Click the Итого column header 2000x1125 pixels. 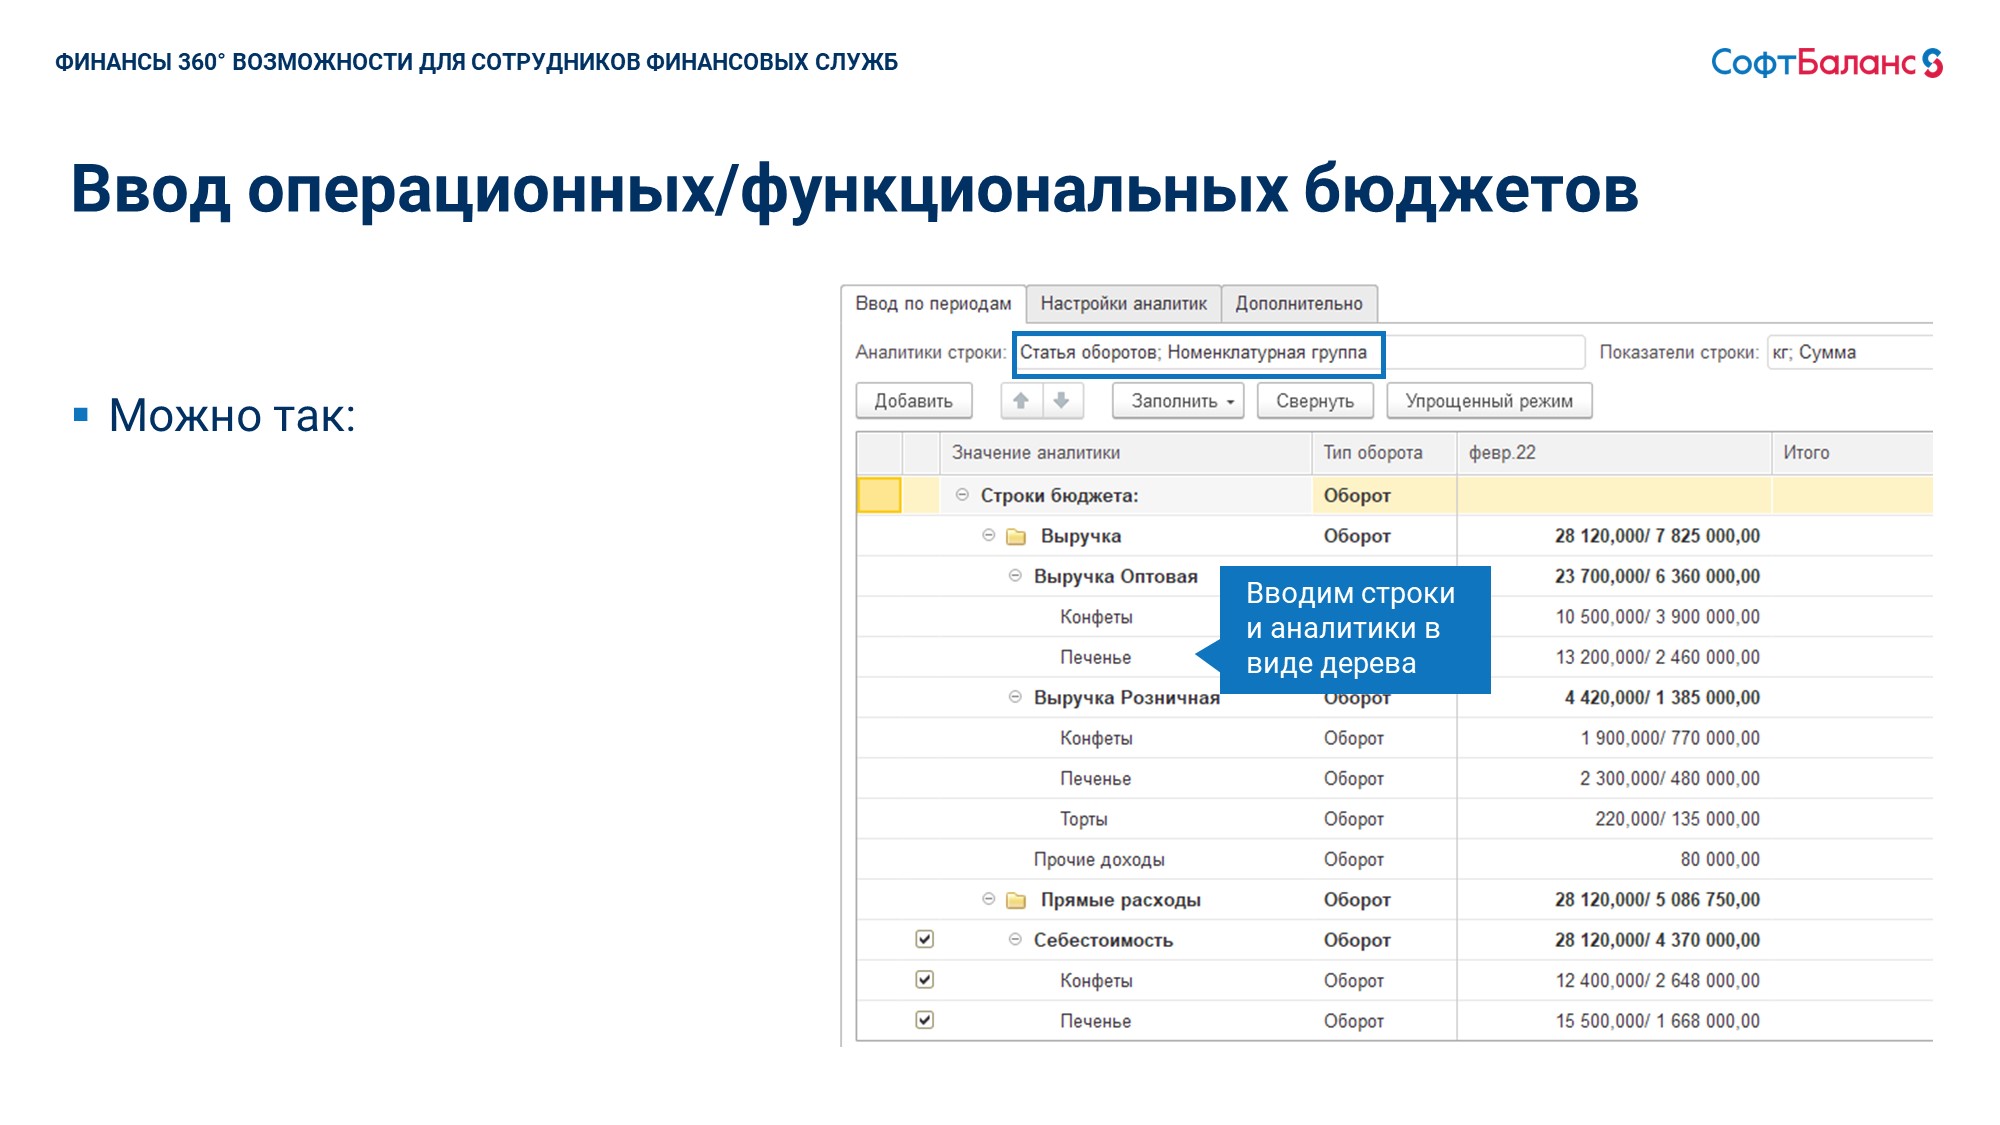[x=1852, y=453]
